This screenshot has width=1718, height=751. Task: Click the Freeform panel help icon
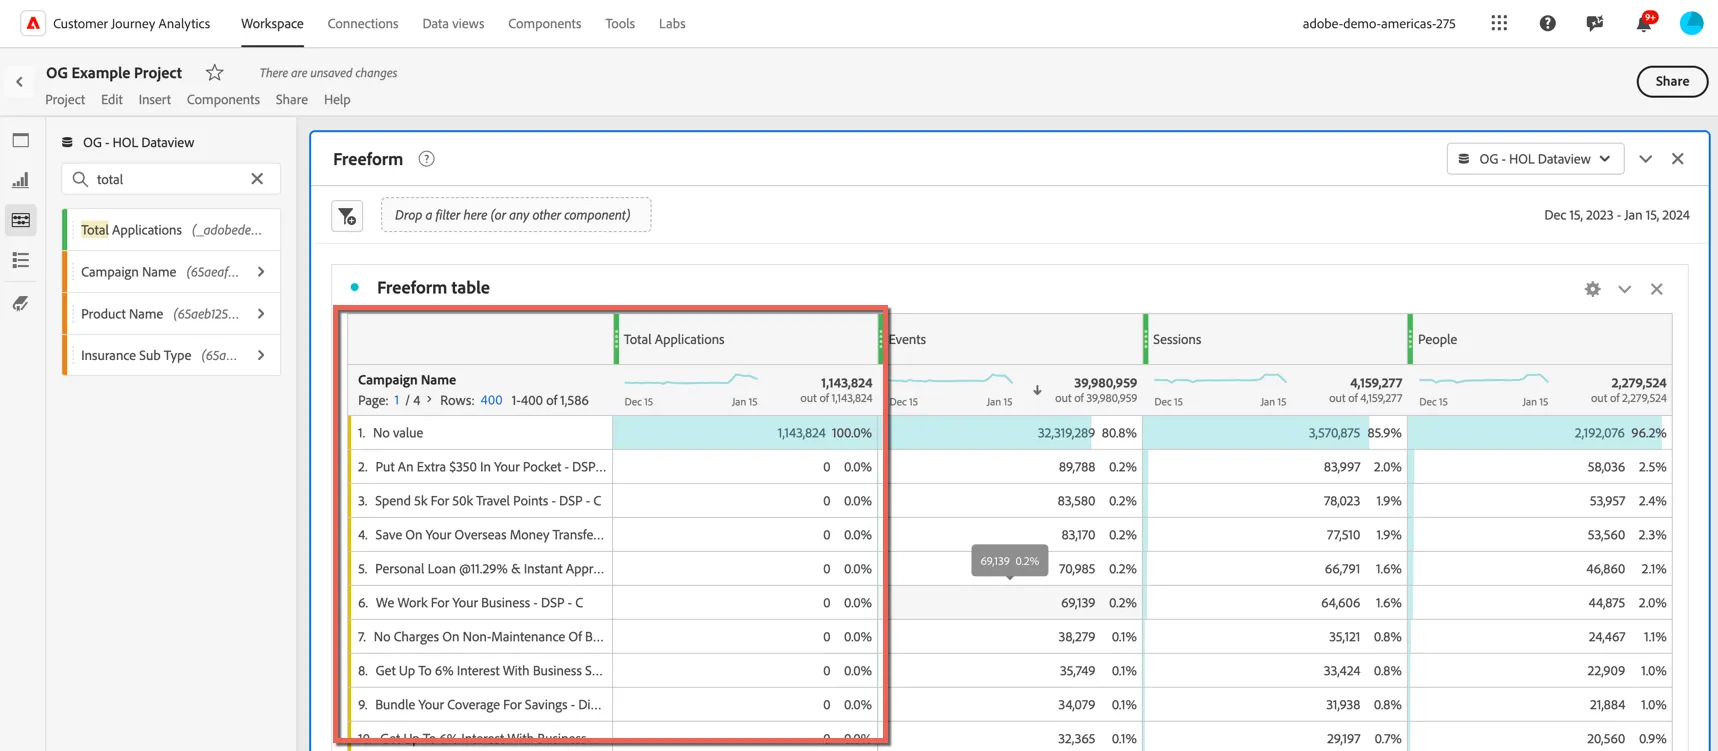(x=426, y=159)
